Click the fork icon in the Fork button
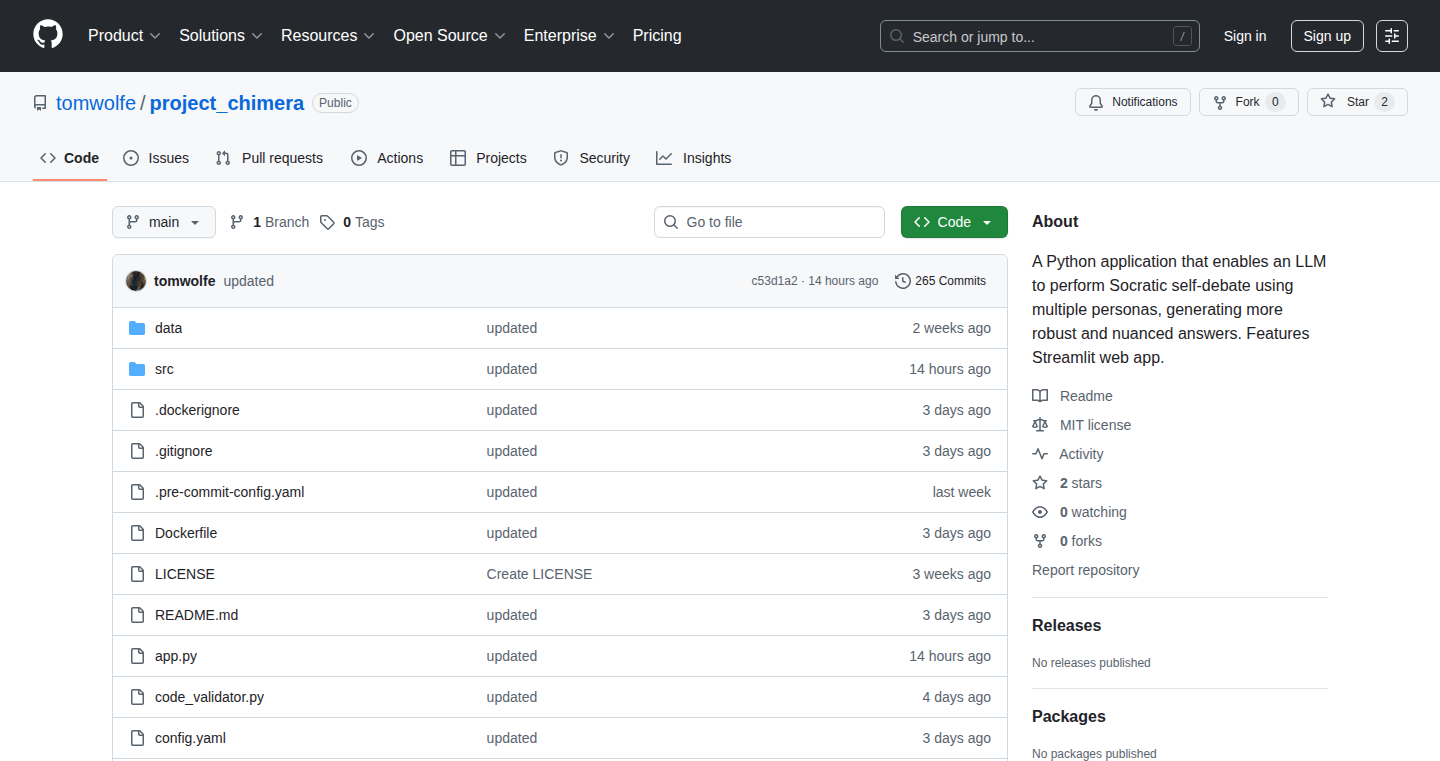Screen dimensions: 1440x761 (1220, 102)
